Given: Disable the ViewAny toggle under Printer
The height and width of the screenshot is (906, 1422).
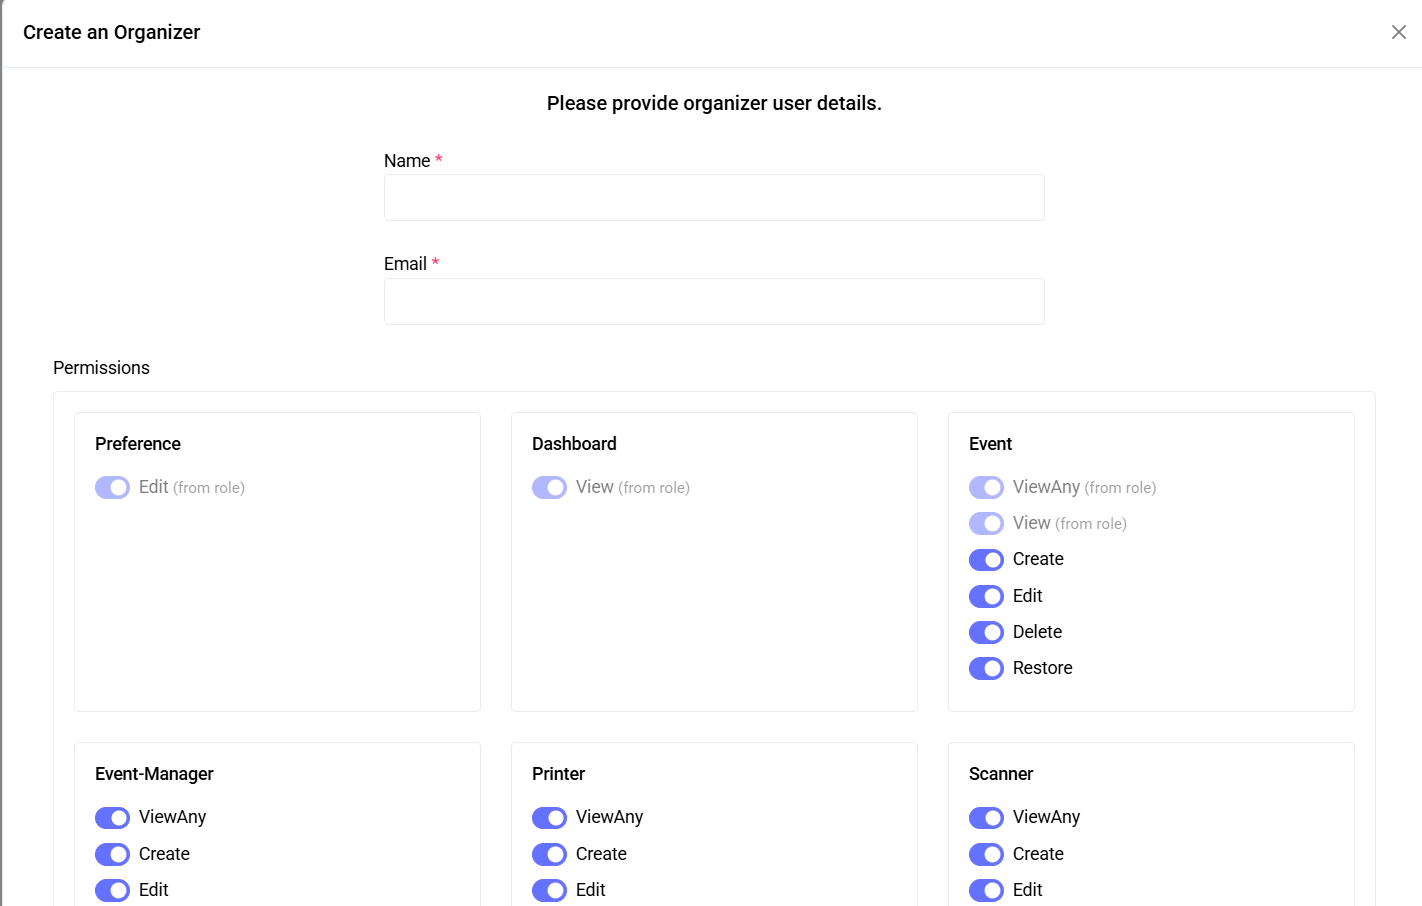Looking at the screenshot, I should click(549, 817).
